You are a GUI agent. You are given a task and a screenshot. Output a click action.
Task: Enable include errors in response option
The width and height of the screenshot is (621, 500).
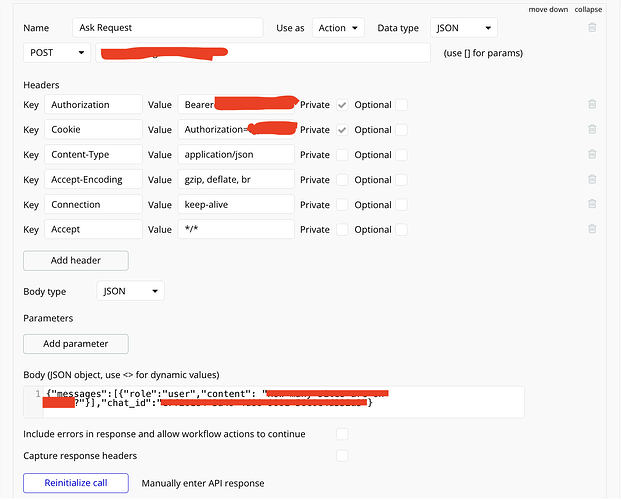tap(342, 434)
